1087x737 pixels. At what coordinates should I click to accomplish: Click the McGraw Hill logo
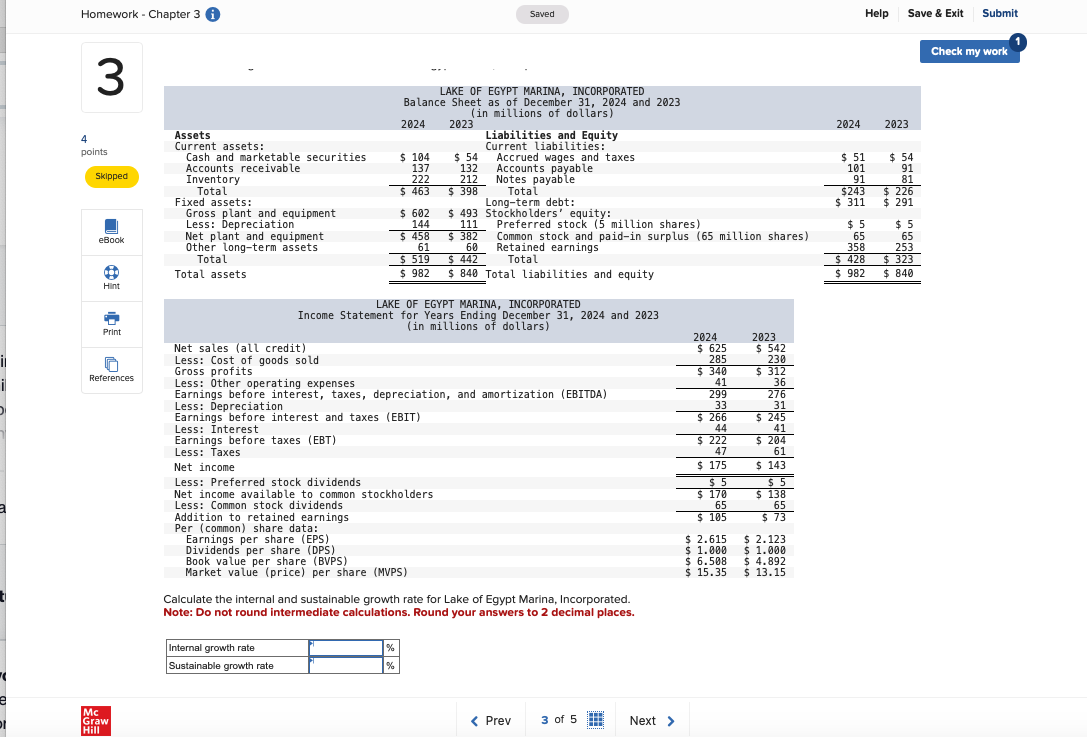pyautogui.click(x=95, y=720)
